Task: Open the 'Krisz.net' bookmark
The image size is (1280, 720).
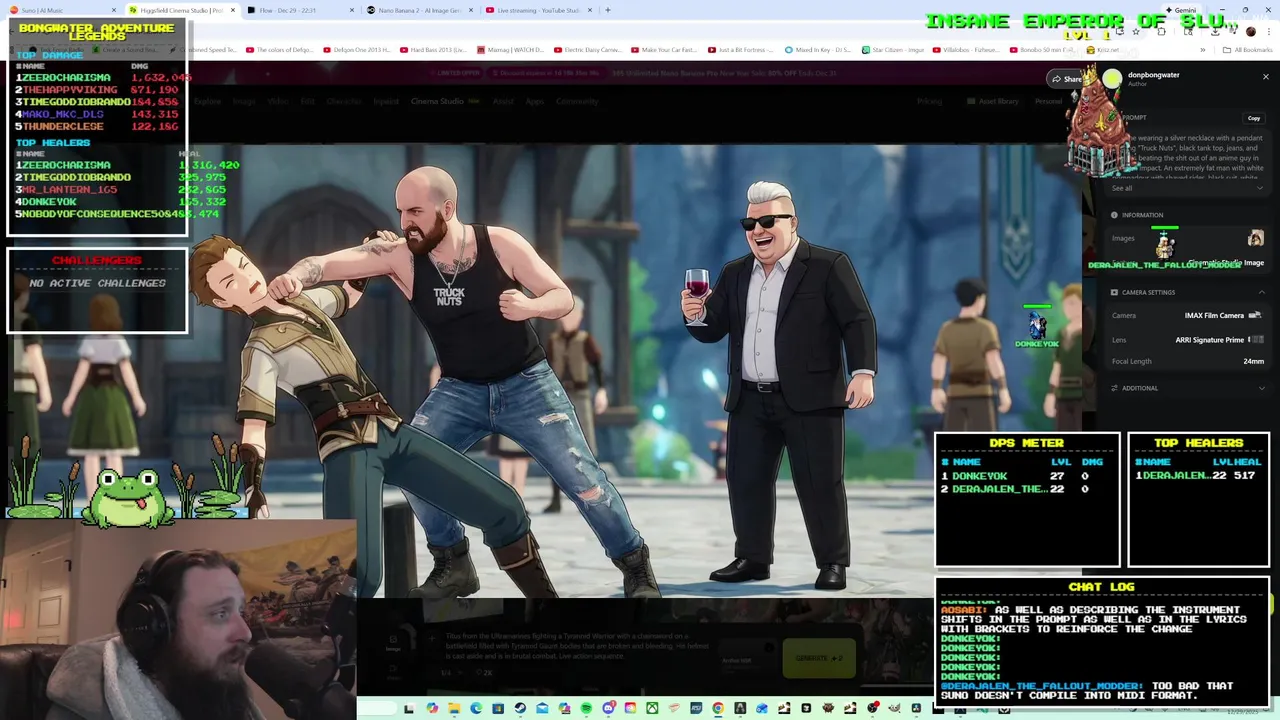Action: pos(1104,50)
